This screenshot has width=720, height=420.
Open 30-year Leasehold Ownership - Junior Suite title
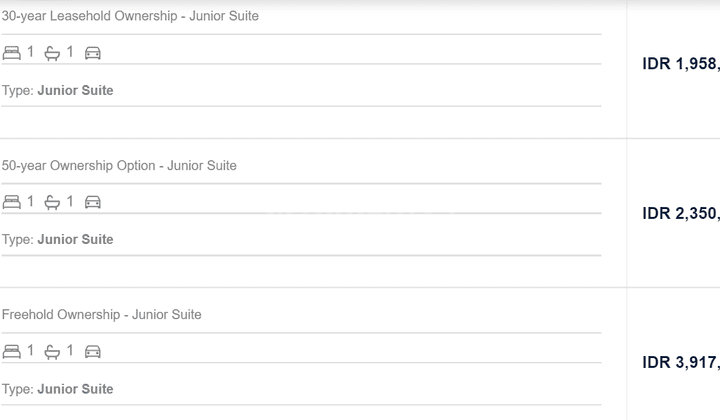[x=130, y=16]
